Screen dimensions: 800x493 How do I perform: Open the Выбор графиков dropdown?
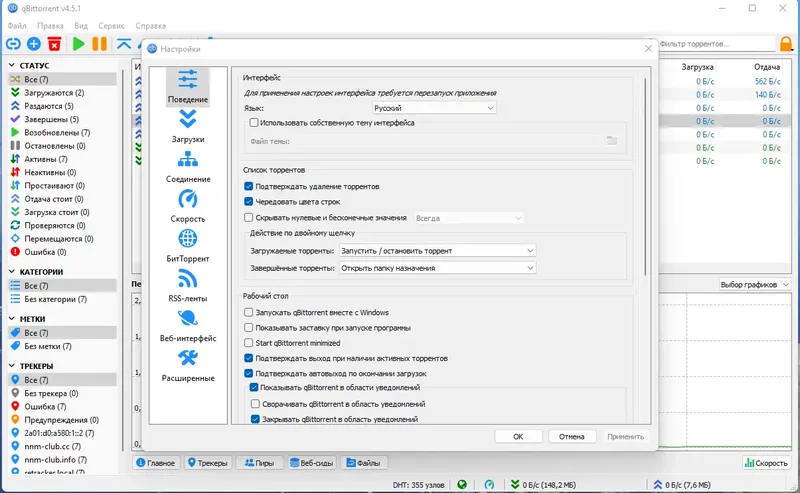point(755,285)
